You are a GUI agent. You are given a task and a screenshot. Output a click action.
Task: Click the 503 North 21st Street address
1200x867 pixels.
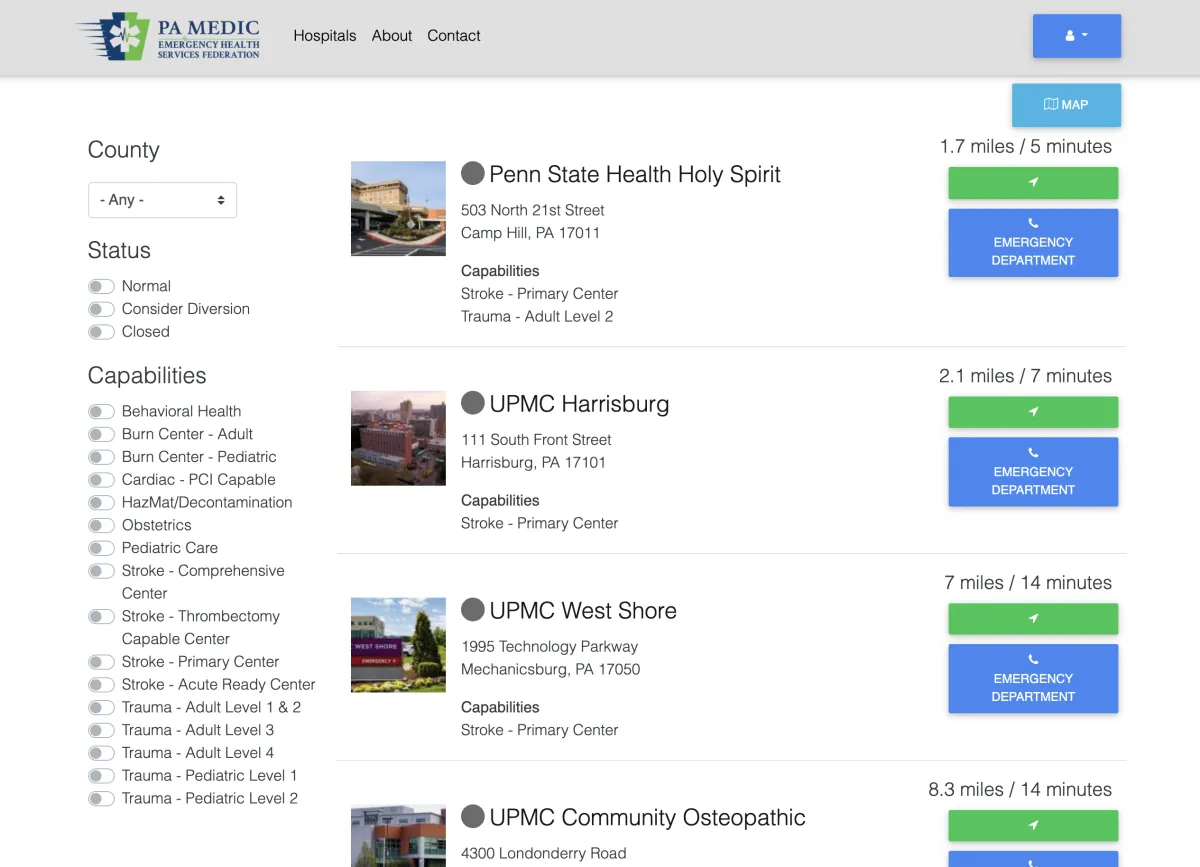(533, 211)
